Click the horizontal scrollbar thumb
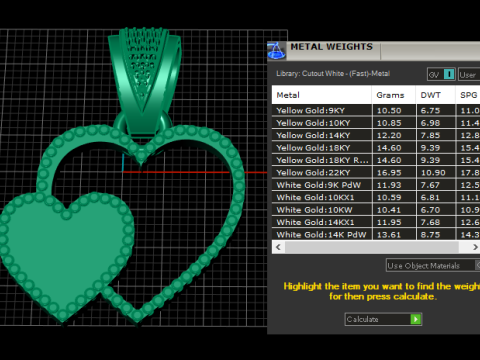Screen dimensions: 480x360 coord(372,247)
